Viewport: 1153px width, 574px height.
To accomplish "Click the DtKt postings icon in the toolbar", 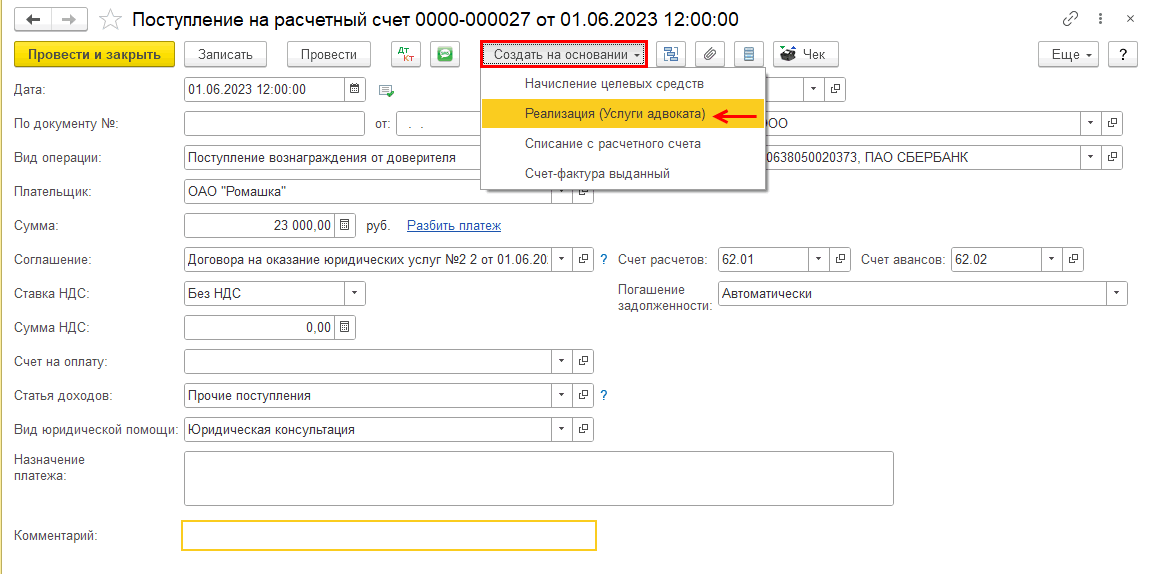I will click(x=405, y=54).
